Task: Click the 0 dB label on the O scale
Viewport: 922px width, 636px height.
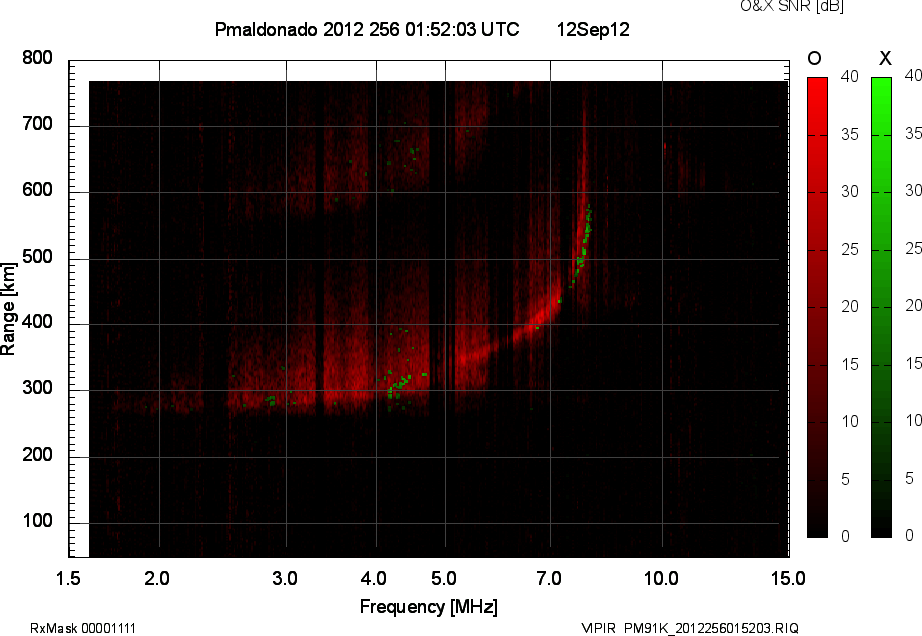Action: point(846,536)
